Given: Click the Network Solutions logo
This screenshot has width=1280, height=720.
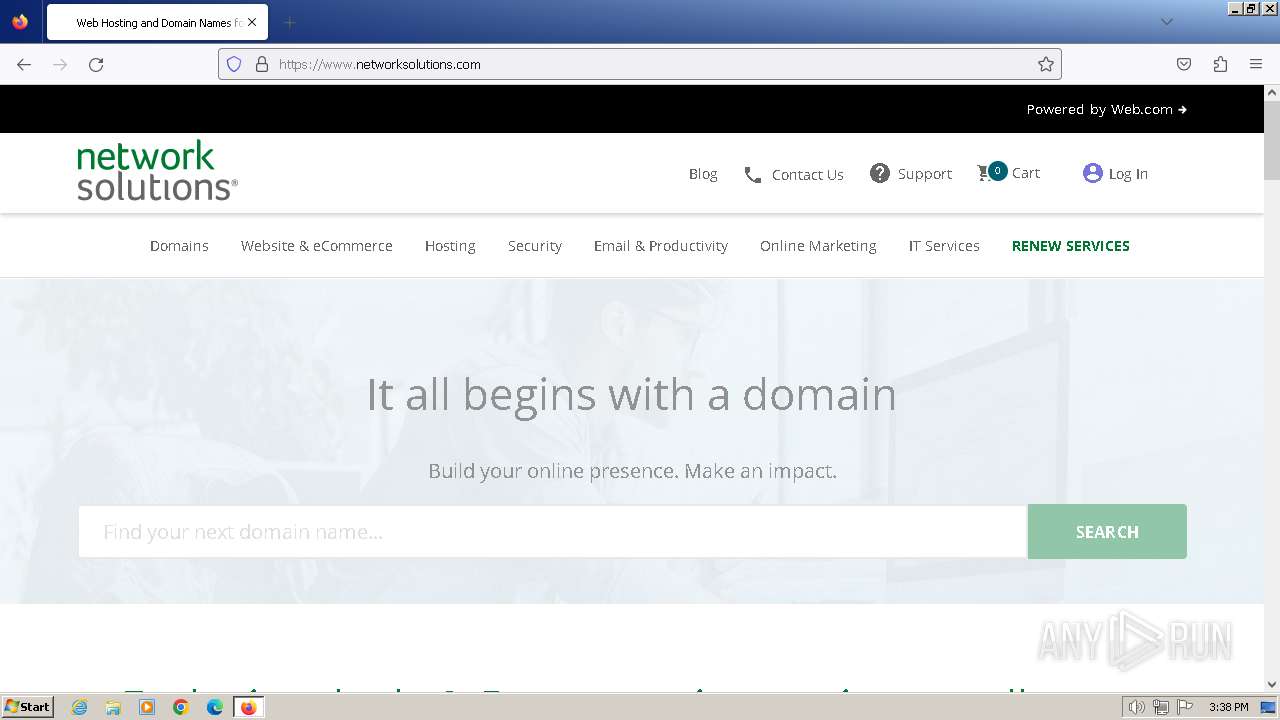Looking at the screenshot, I should click(157, 170).
